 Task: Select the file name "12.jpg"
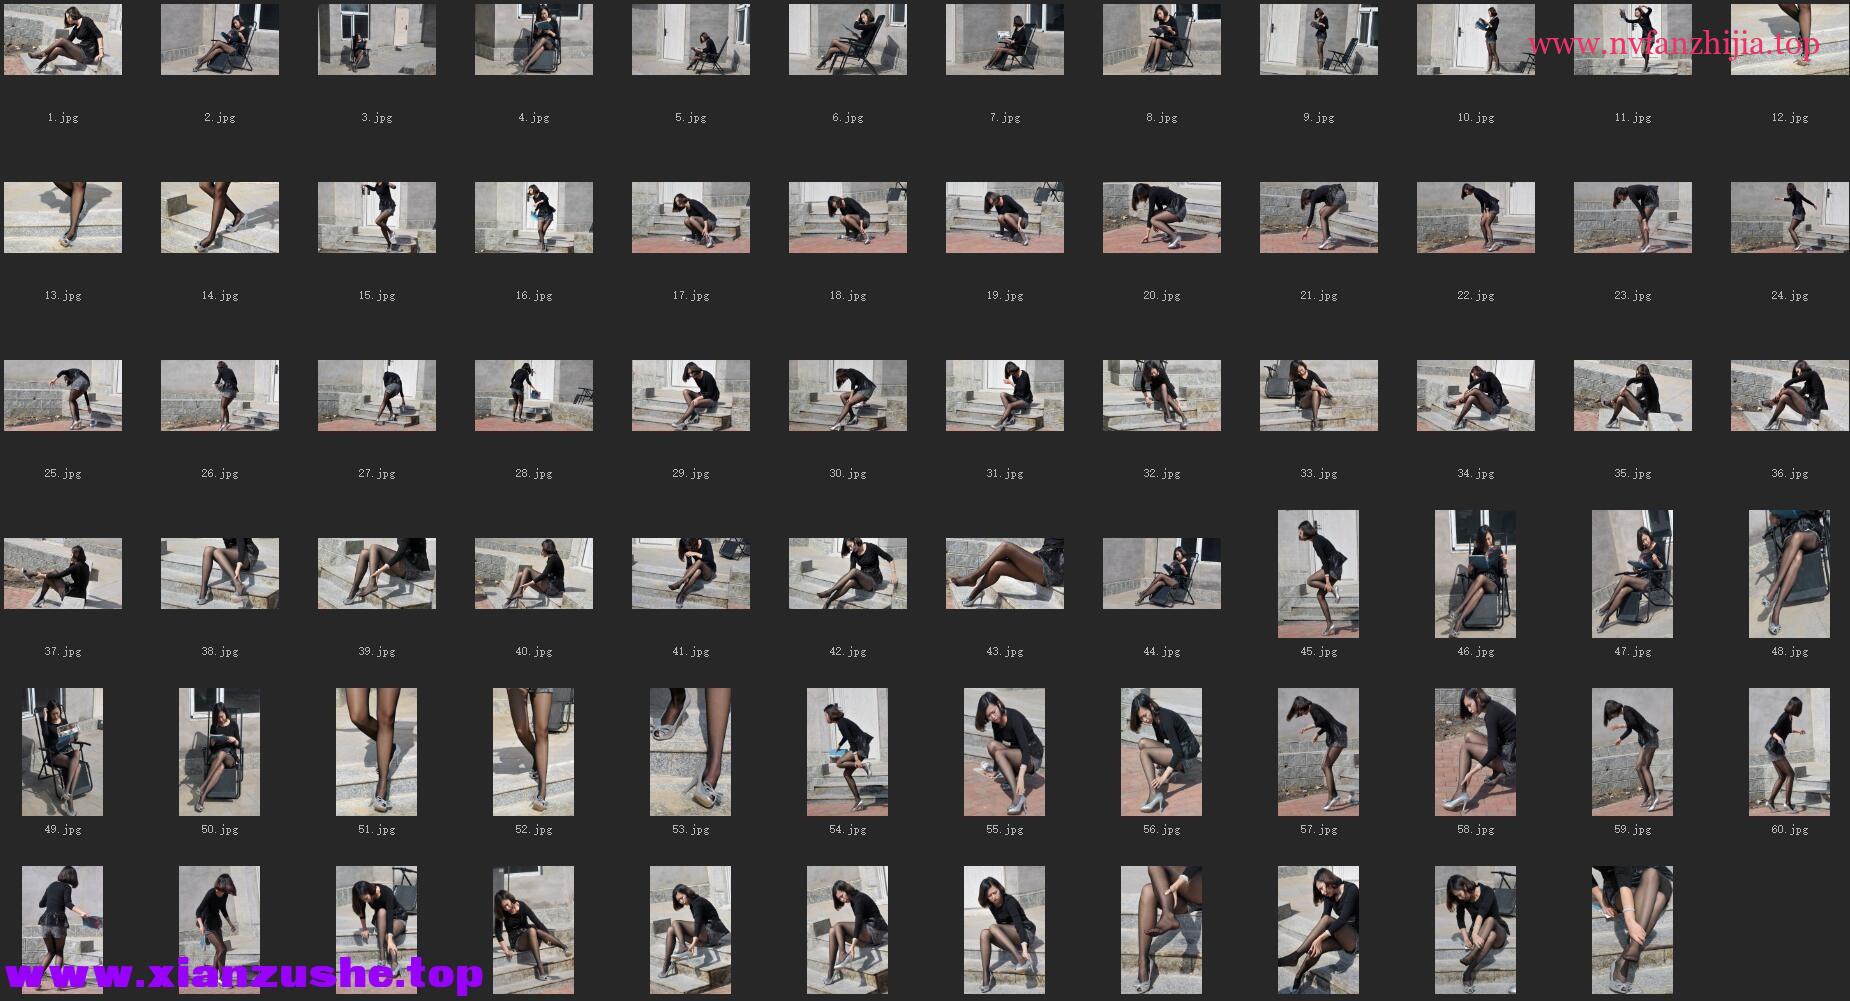pos(1790,118)
